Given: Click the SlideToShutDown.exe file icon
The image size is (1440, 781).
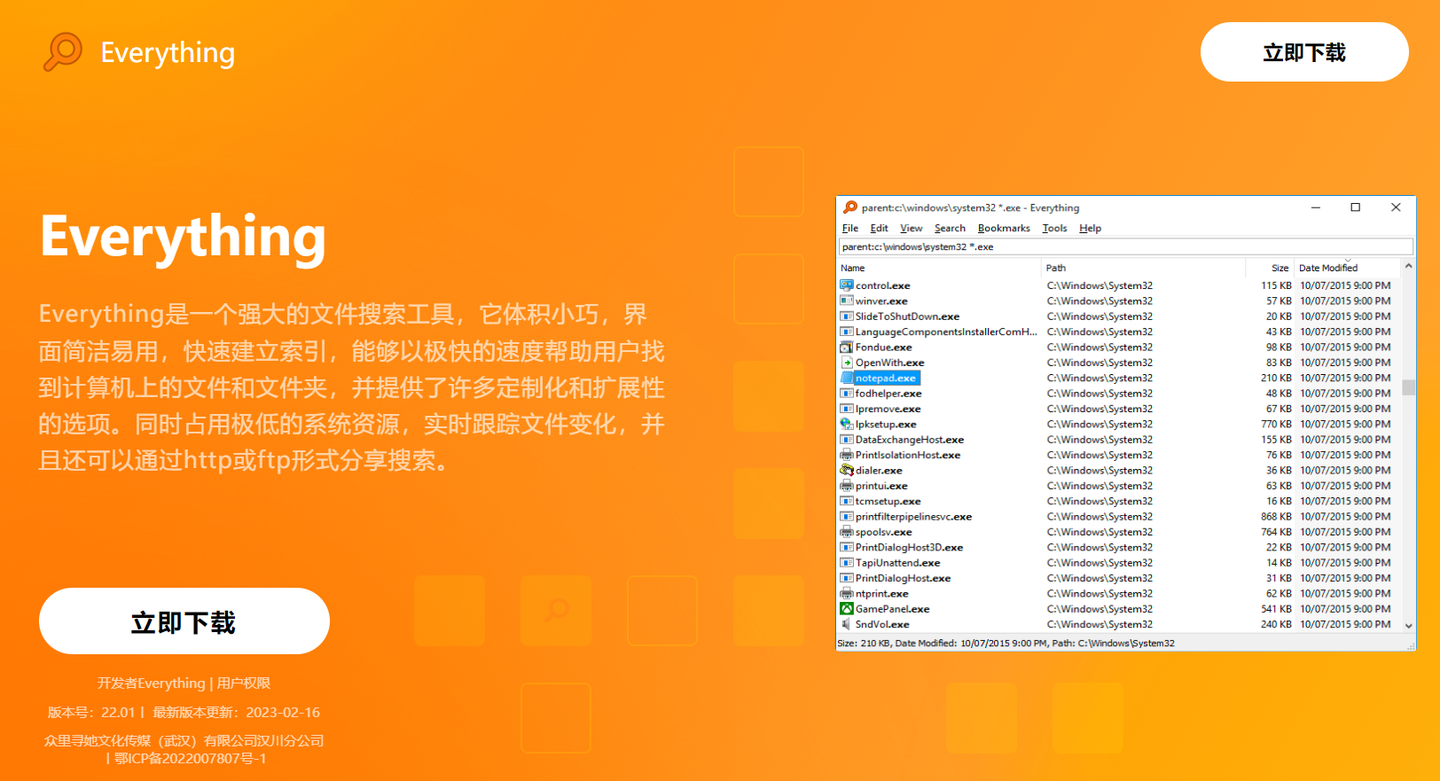Looking at the screenshot, I should click(847, 316).
